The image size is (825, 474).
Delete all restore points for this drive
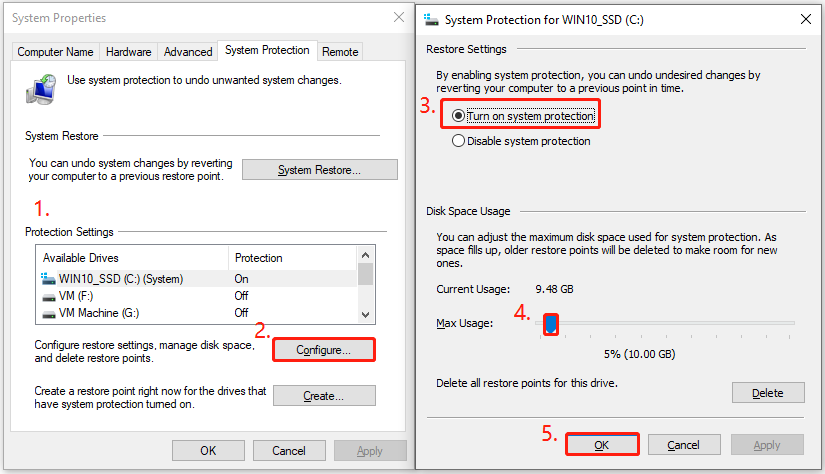coord(767,393)
